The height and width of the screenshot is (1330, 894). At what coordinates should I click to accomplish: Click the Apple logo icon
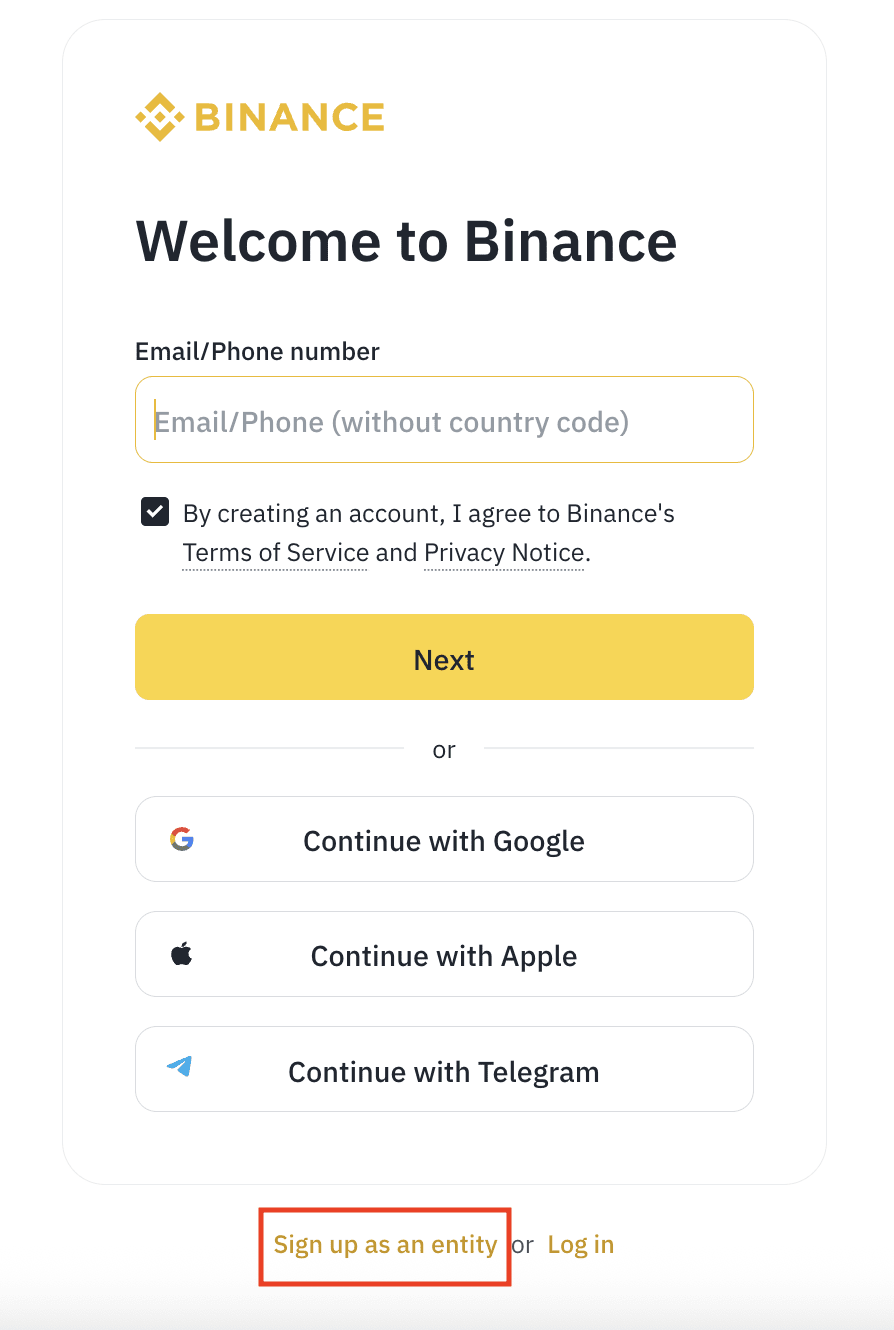[181, 954]
